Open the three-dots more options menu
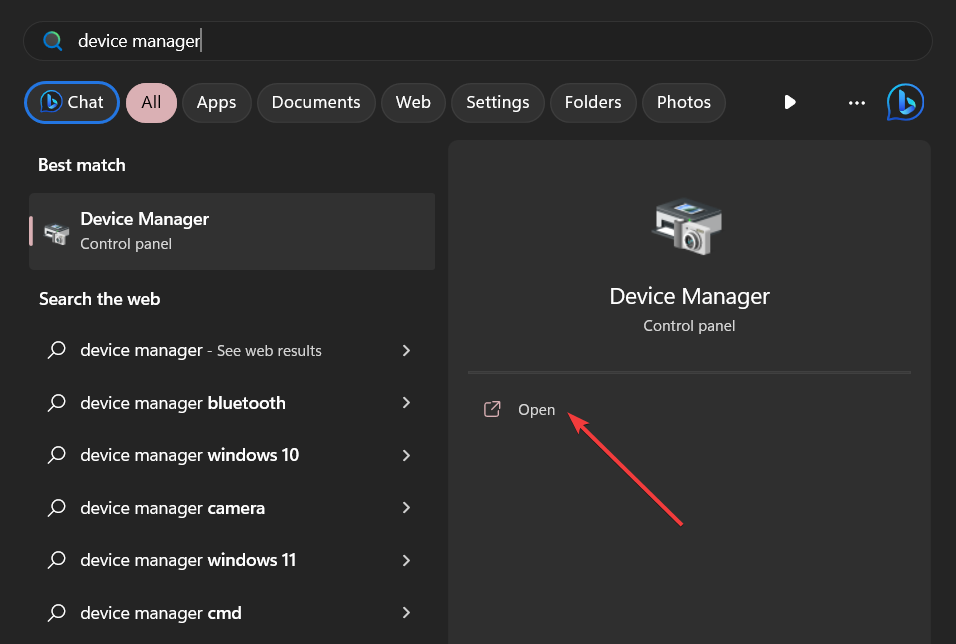The image size is (956, 644). point(856,102)
